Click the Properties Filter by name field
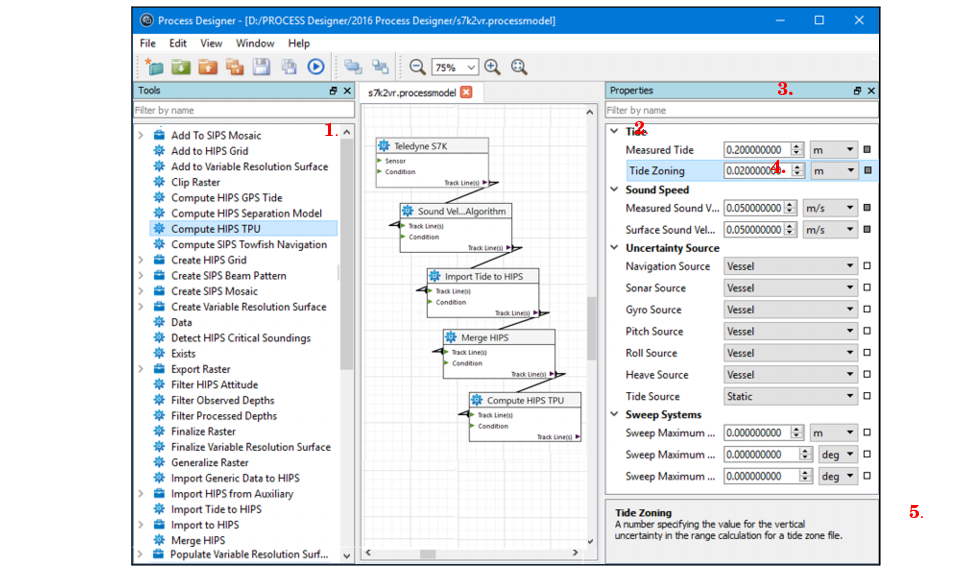This screenshot has width=978, height=570. (x=740, y=110)
